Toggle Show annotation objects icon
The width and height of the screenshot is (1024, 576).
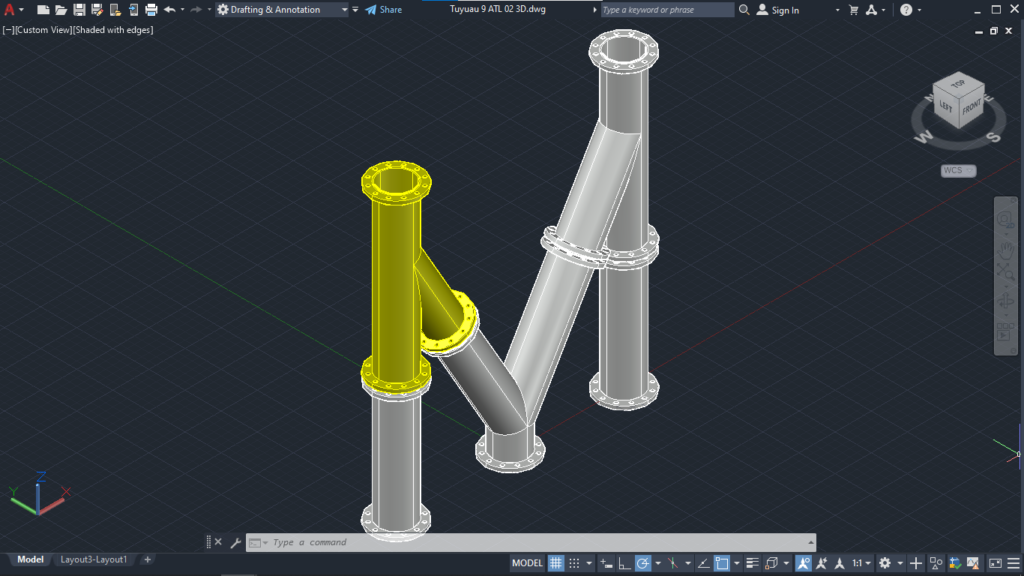click(x=803, y=563)
